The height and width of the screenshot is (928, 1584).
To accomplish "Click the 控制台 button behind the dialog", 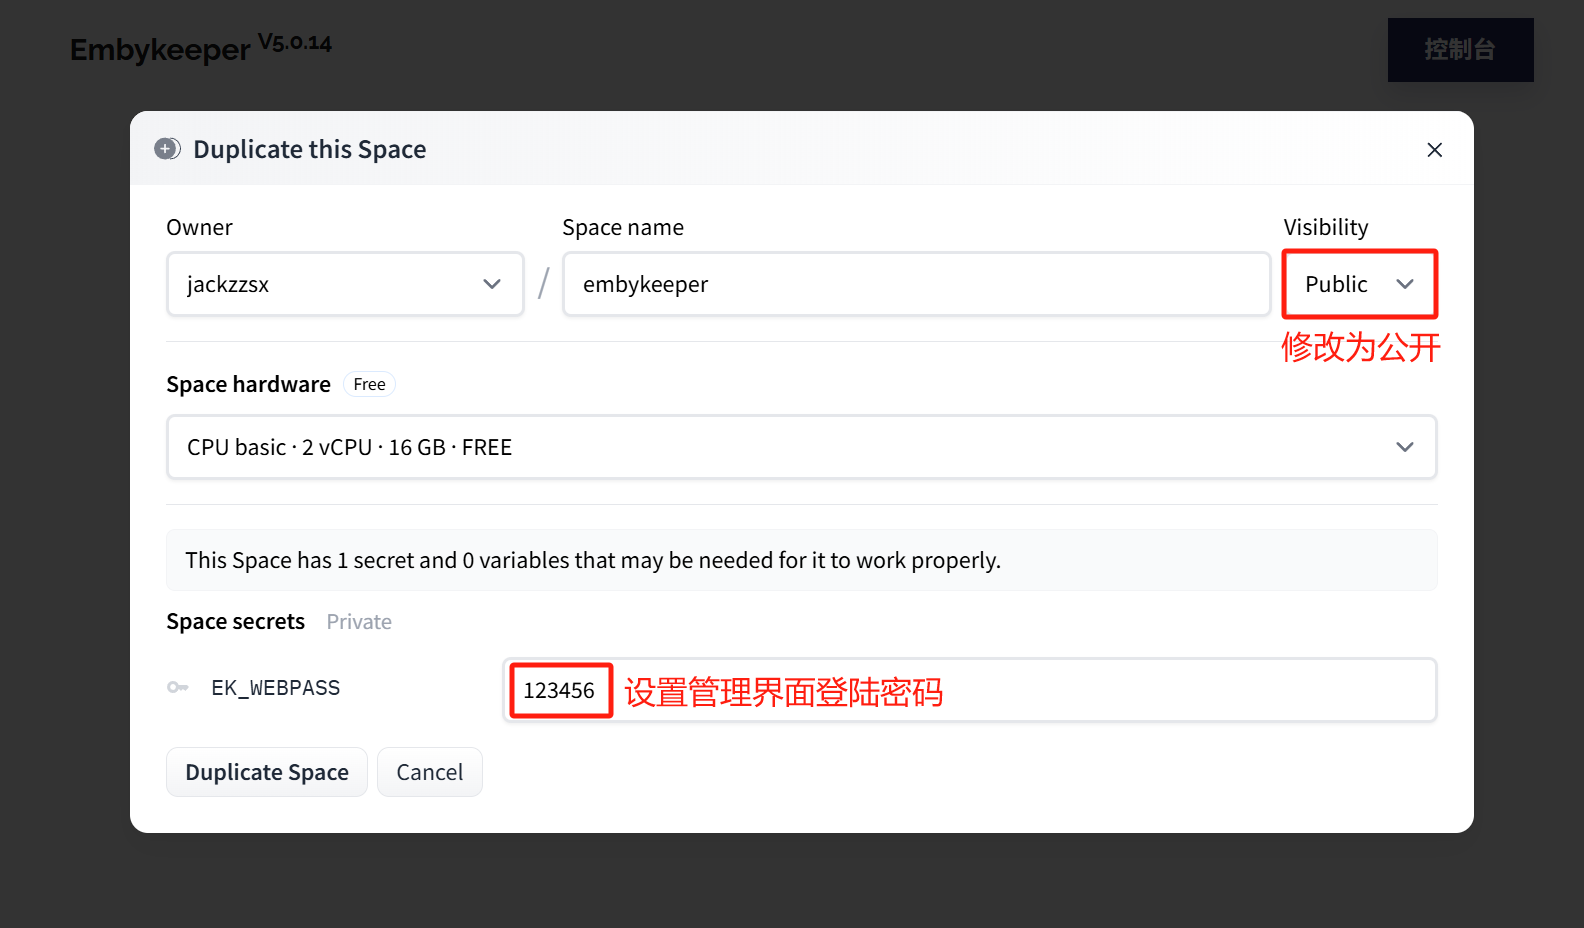I will click(1460, 50).
